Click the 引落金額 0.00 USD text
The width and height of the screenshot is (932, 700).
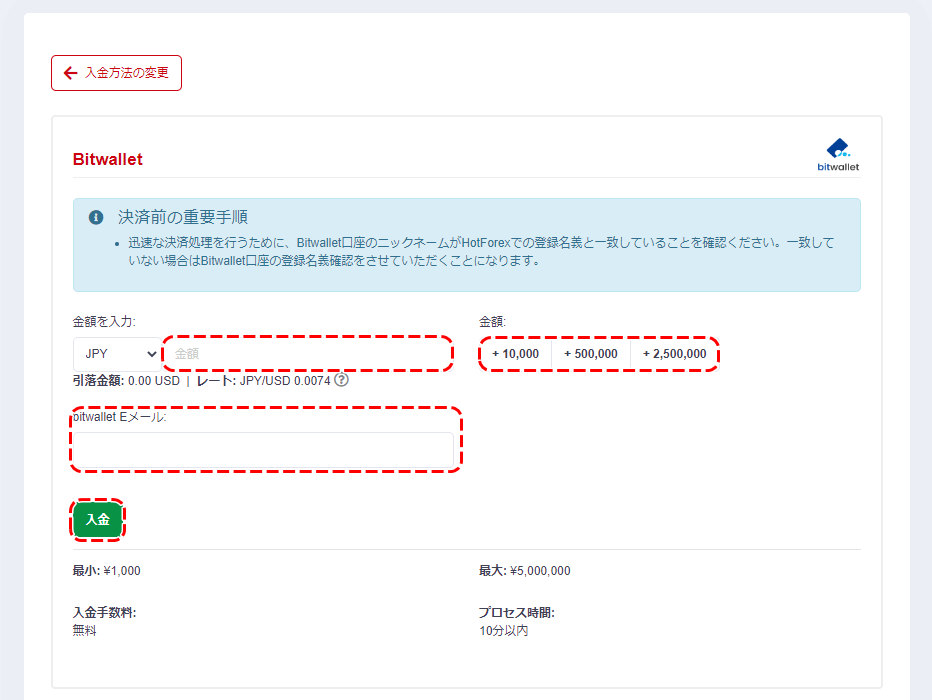(126, 381)
